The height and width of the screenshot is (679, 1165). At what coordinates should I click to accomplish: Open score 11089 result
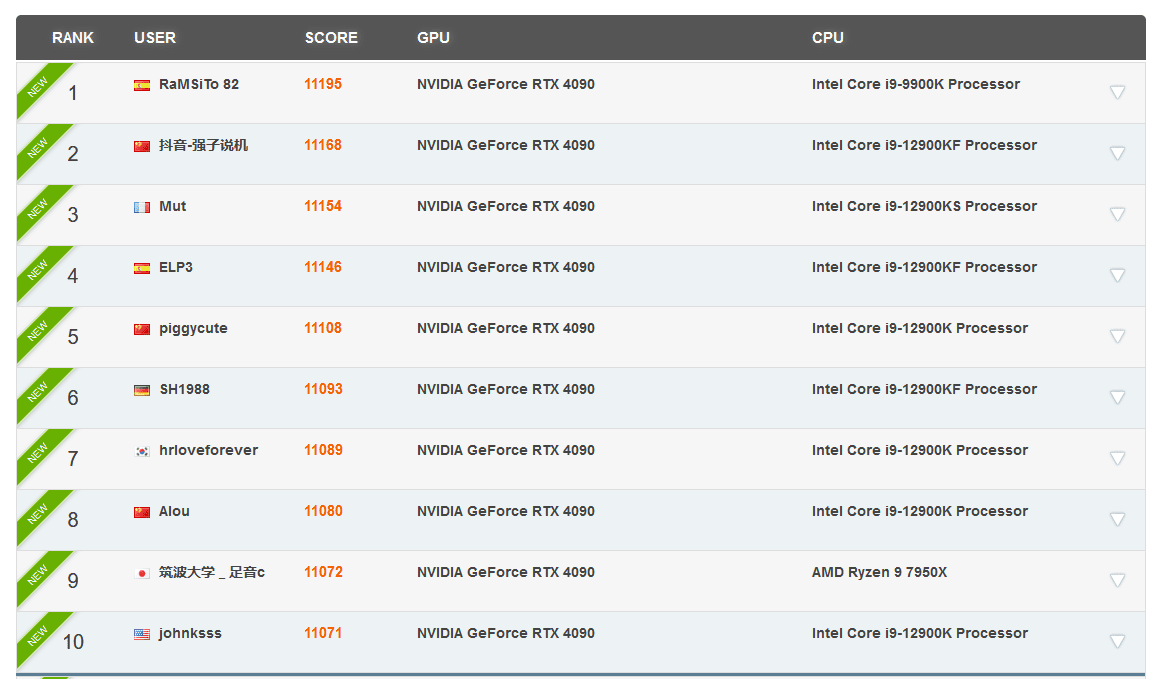click(x=323, y=449)
